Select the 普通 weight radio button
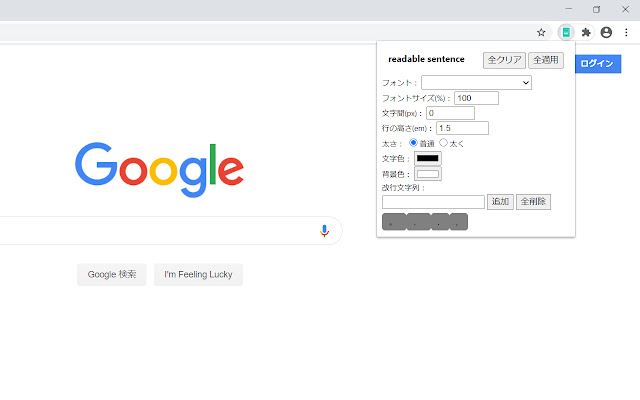Viewport: 640px width, 400px height. pyautogui.click(x=413, y=143)
